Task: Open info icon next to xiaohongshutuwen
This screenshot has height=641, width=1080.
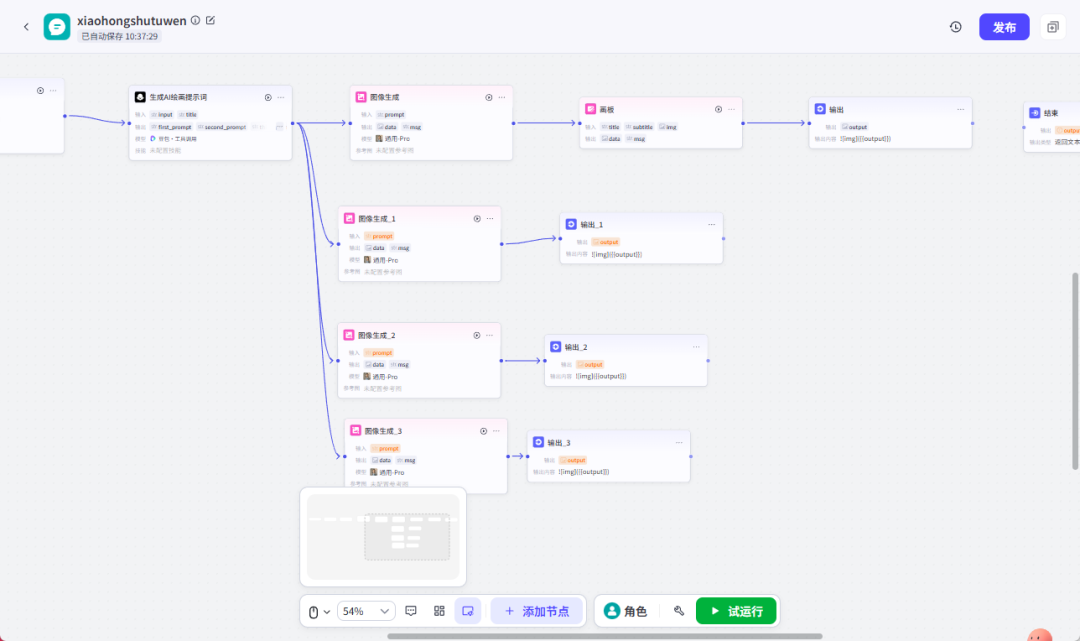Action: click(x=196, y=21)
